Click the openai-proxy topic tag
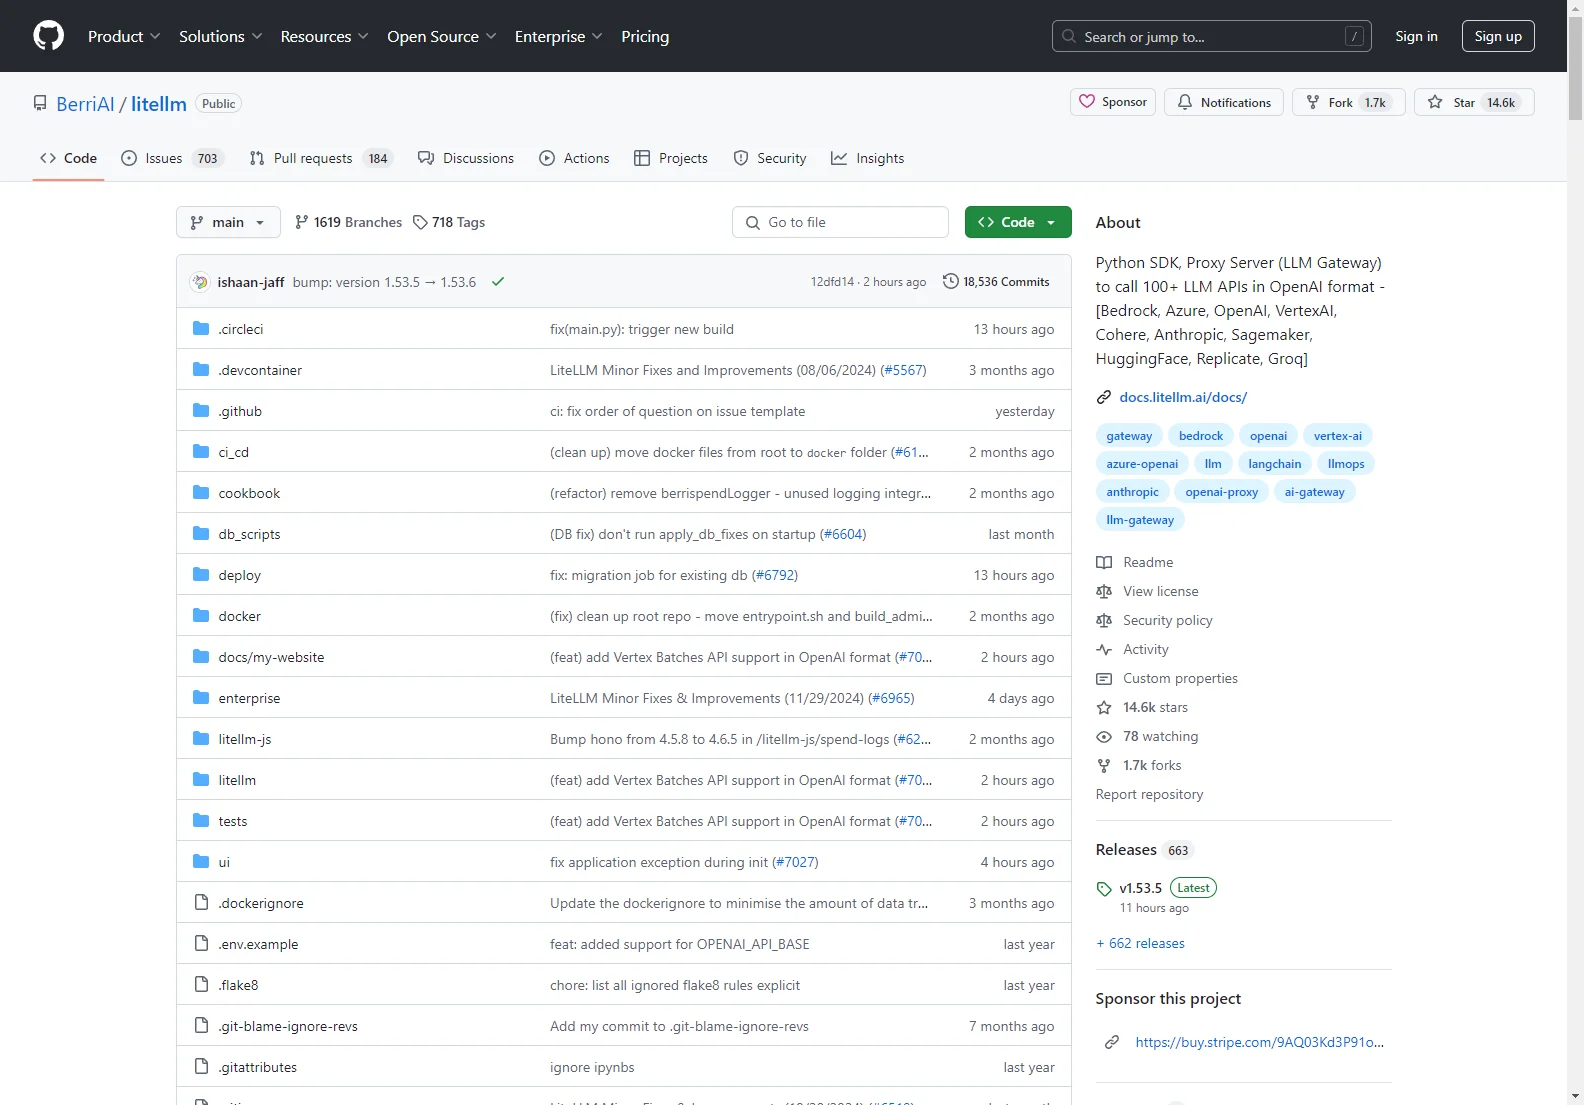Viewport: 1584px width, 1105px height. click(x=1222, y=492)
